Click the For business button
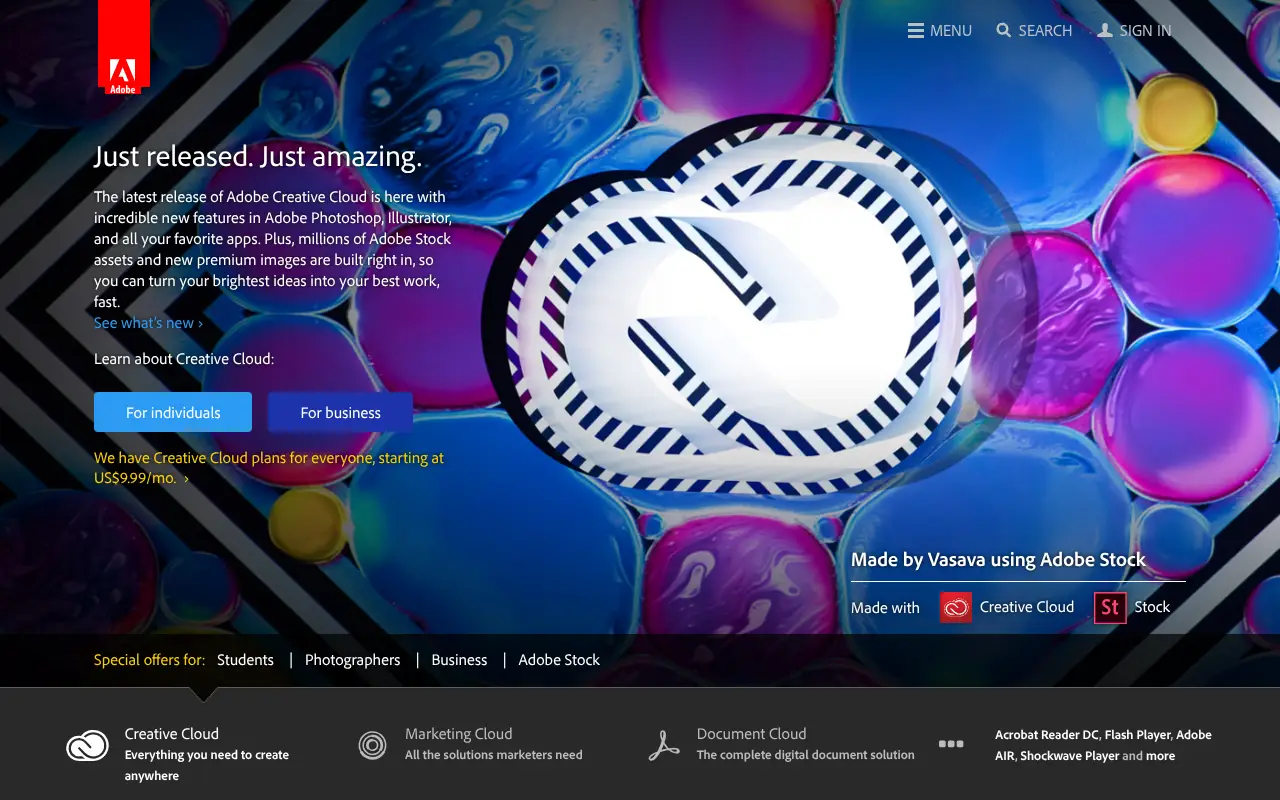1280x800 pixels. [340, 412]
